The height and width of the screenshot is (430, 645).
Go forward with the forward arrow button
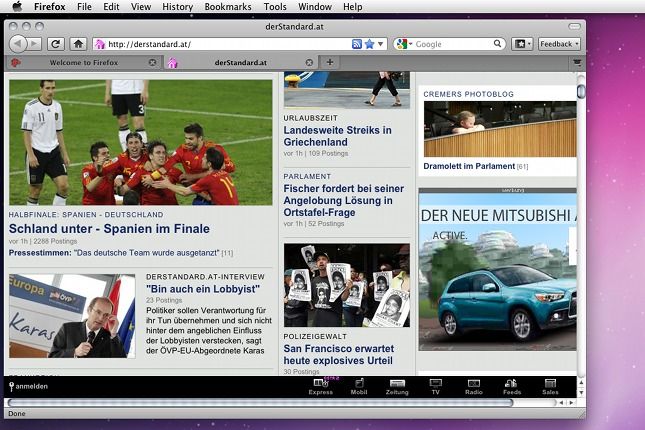click(35, 44)
